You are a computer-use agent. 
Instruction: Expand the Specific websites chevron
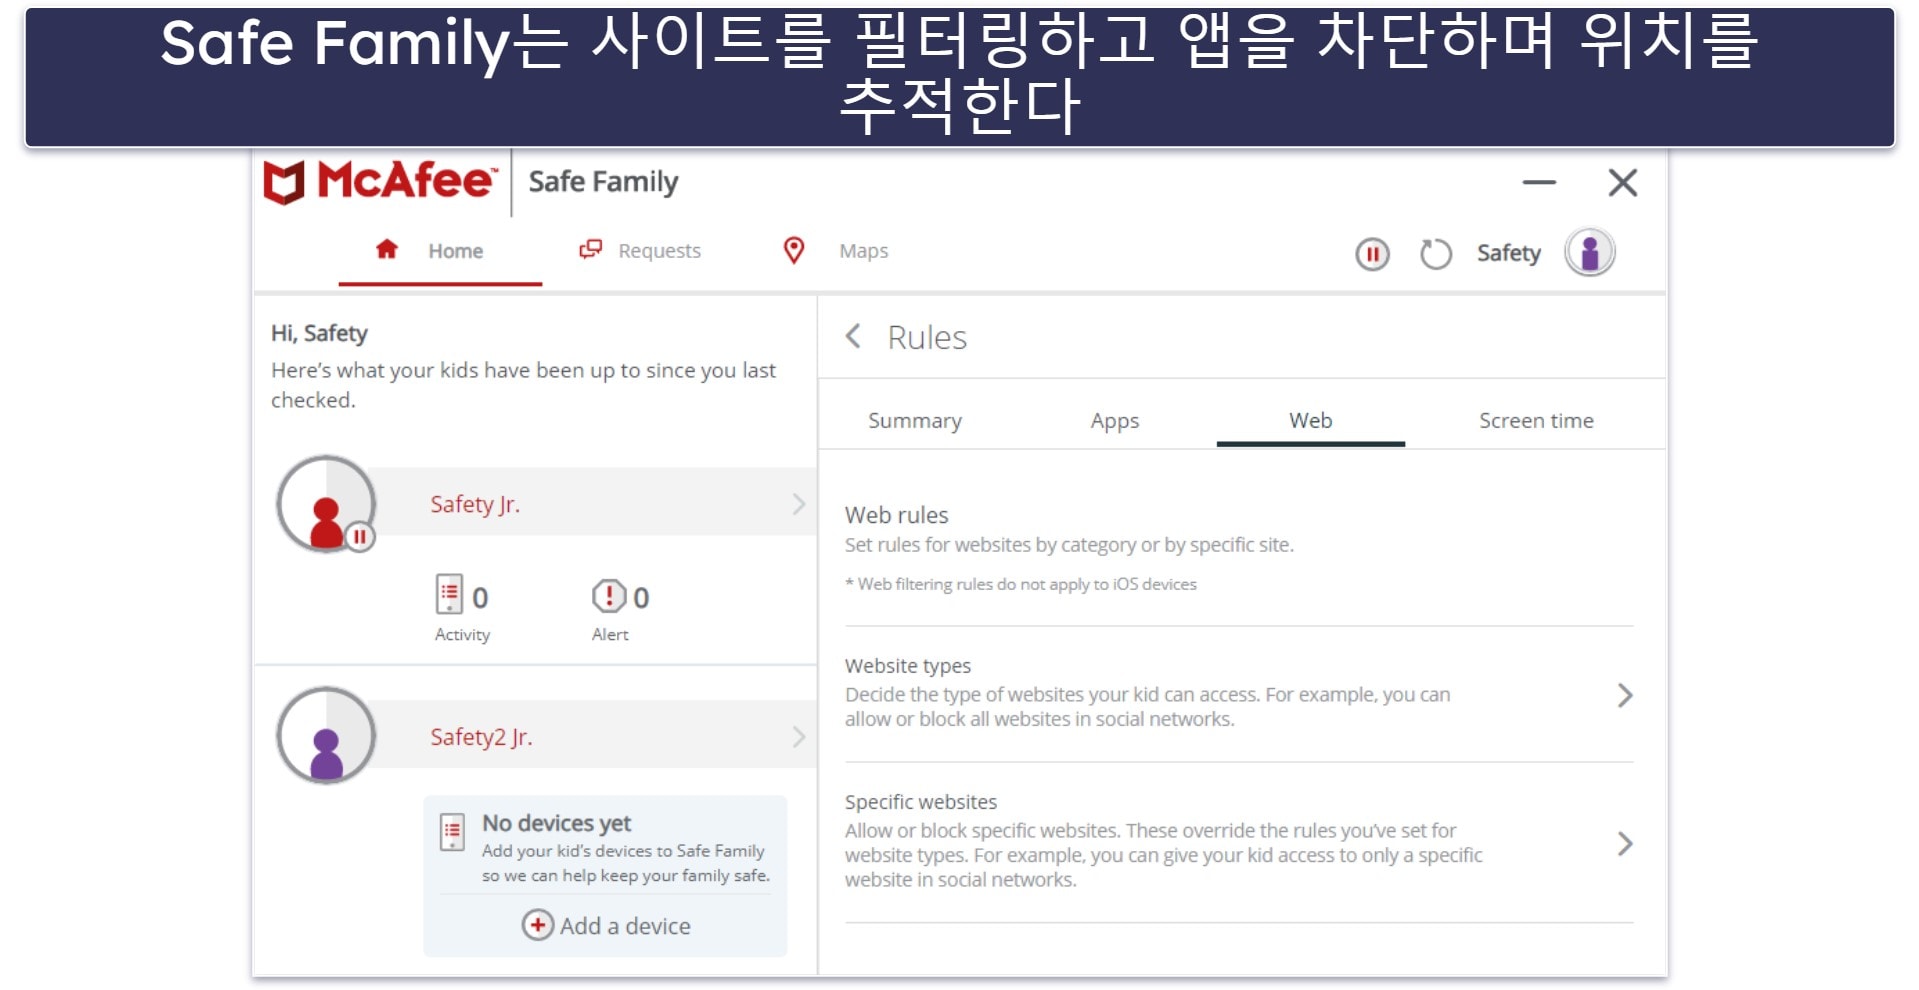click(x=1625, y=844)
